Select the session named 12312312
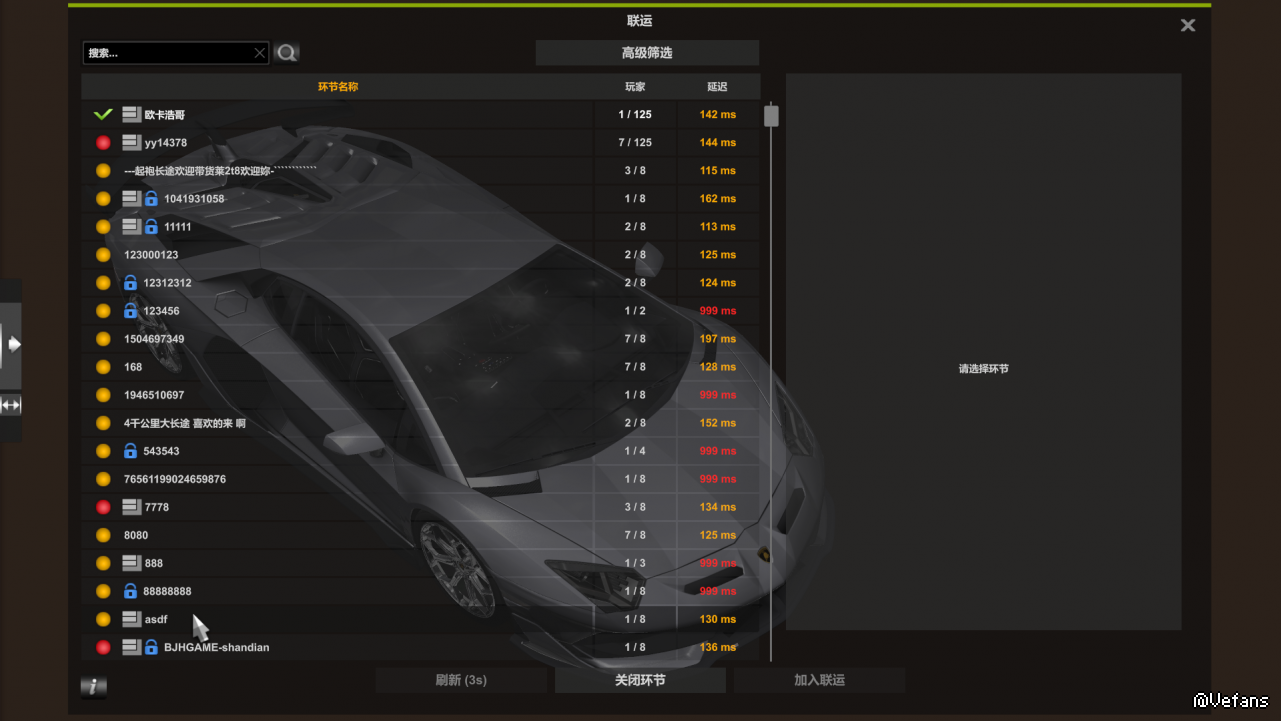The image size is (1281, 721). pos(421,283)
